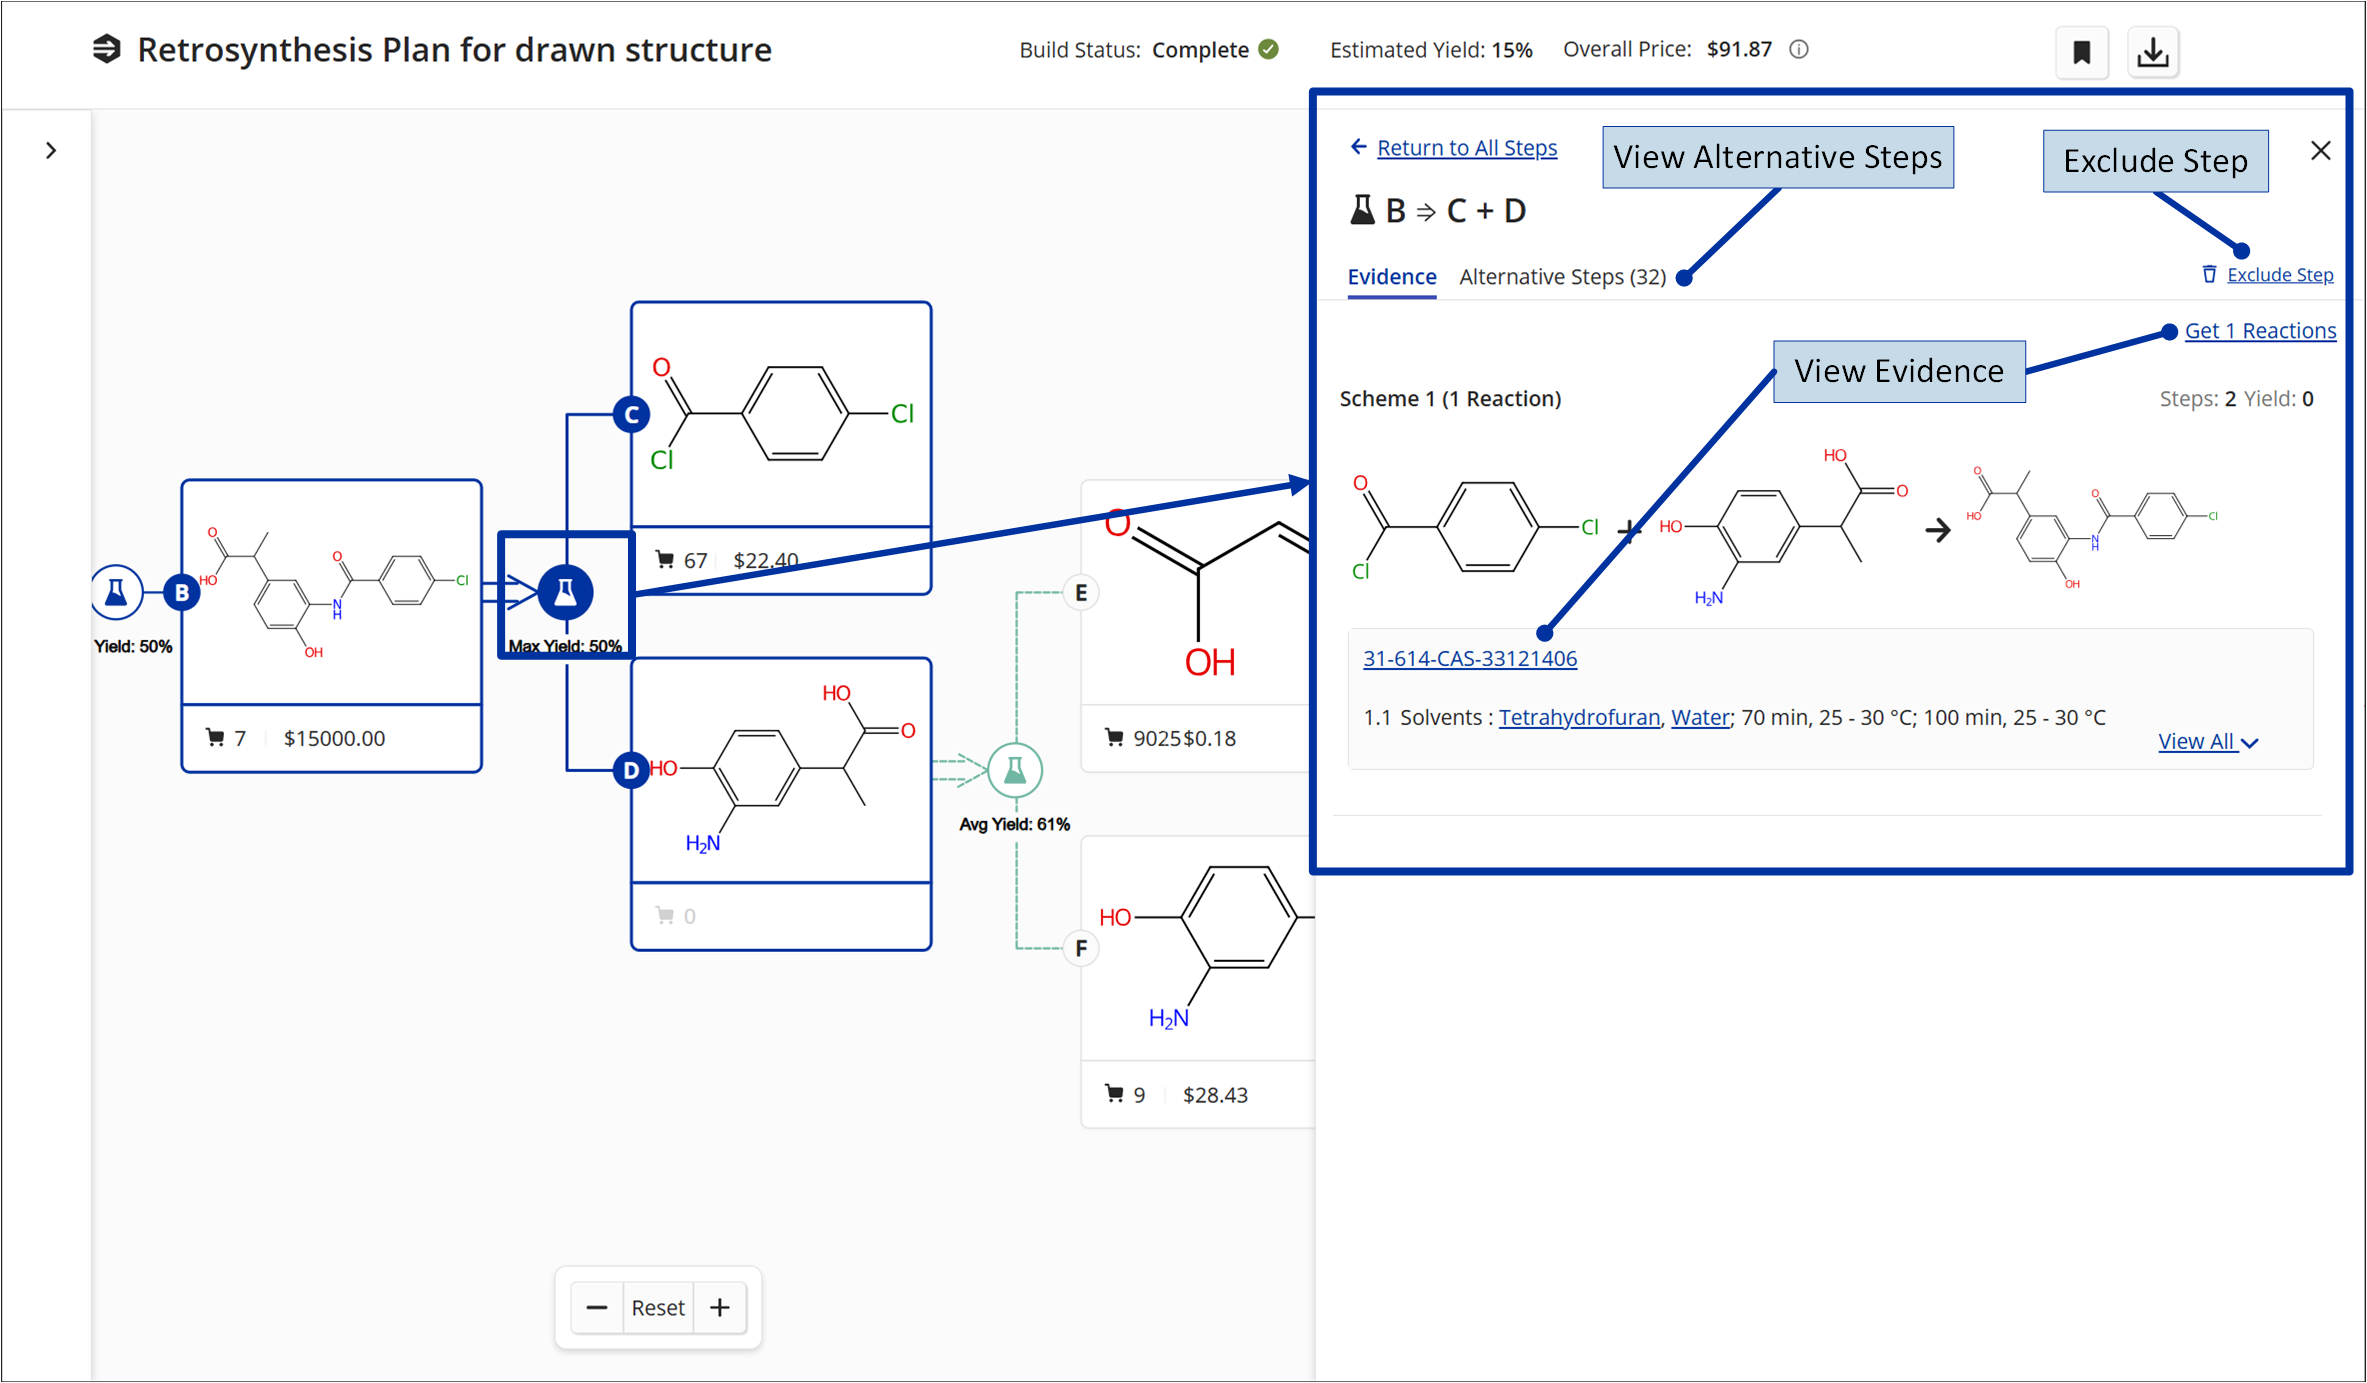
Task: Click the Reset zoom button
Action: tap(658, 1308)
